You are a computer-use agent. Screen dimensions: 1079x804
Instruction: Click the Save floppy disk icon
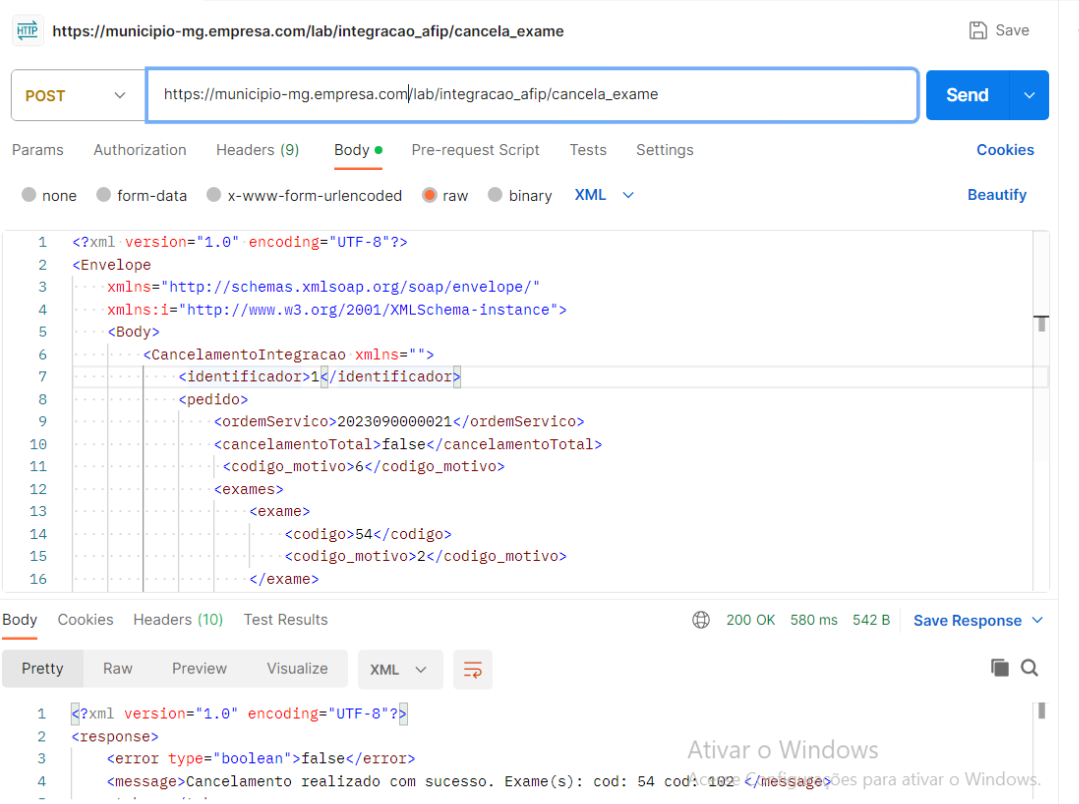978,30
